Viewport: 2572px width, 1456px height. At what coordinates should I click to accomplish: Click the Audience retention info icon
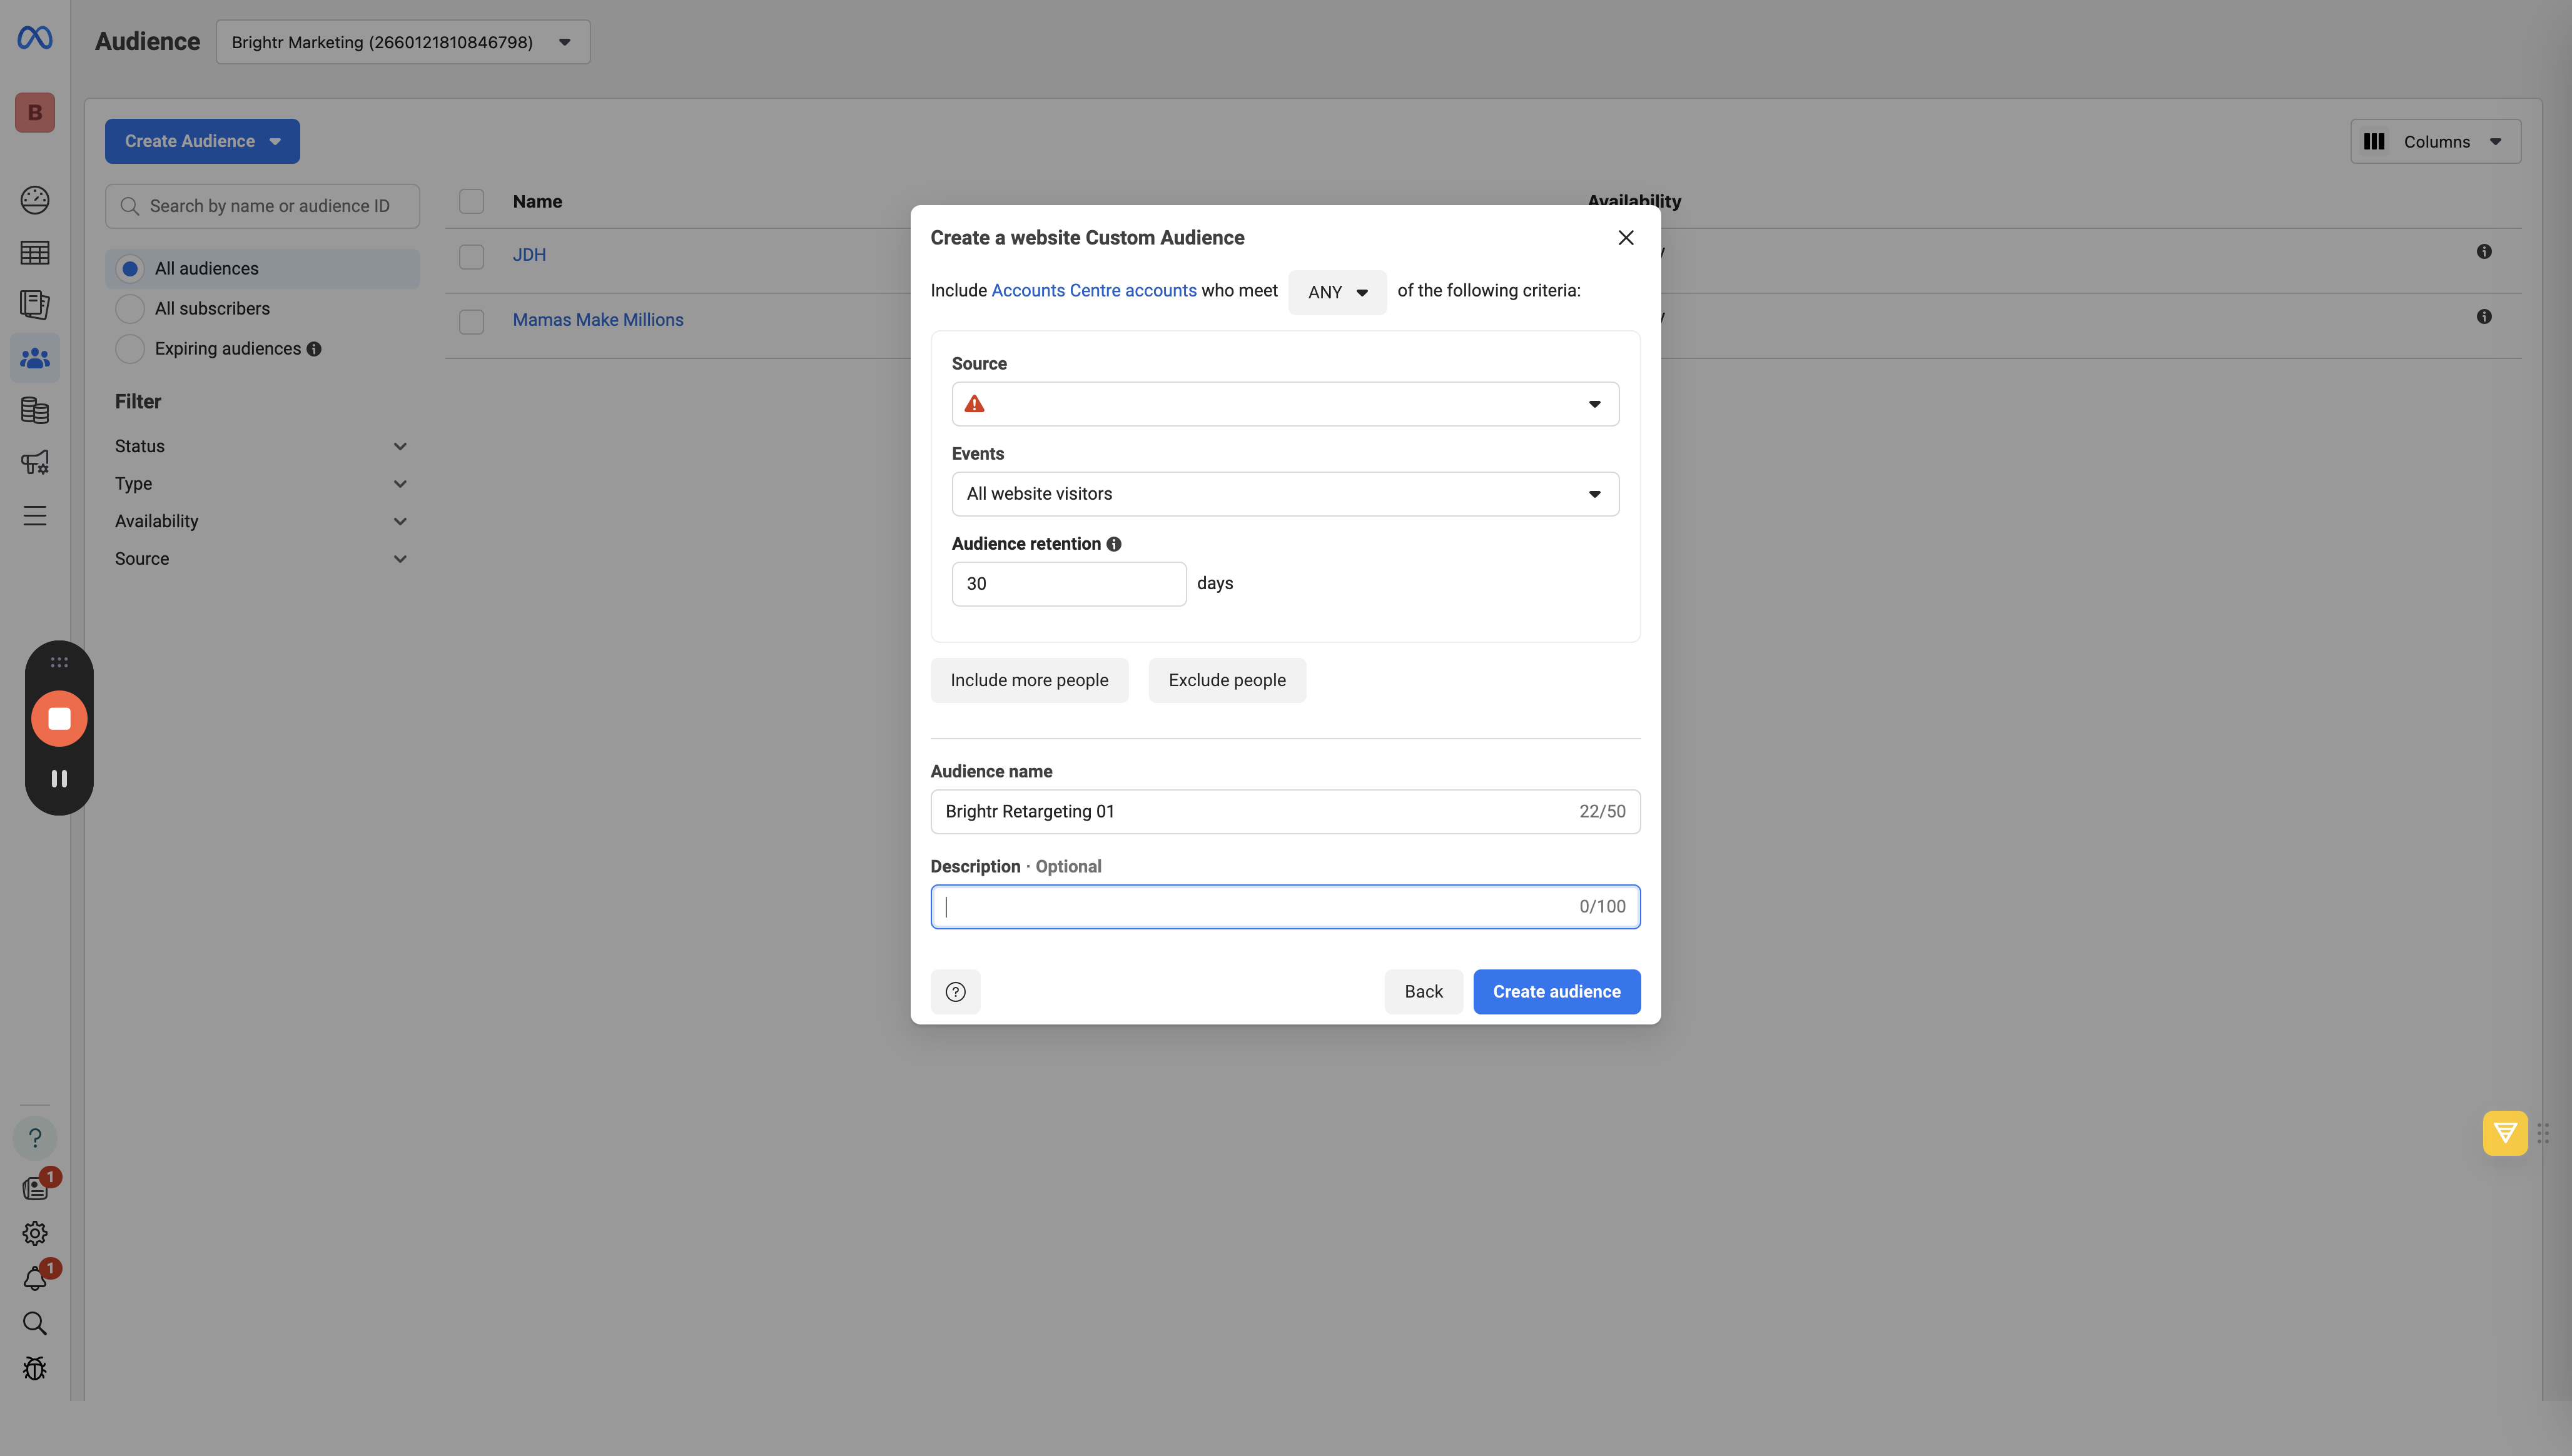tap(1114, 544)
